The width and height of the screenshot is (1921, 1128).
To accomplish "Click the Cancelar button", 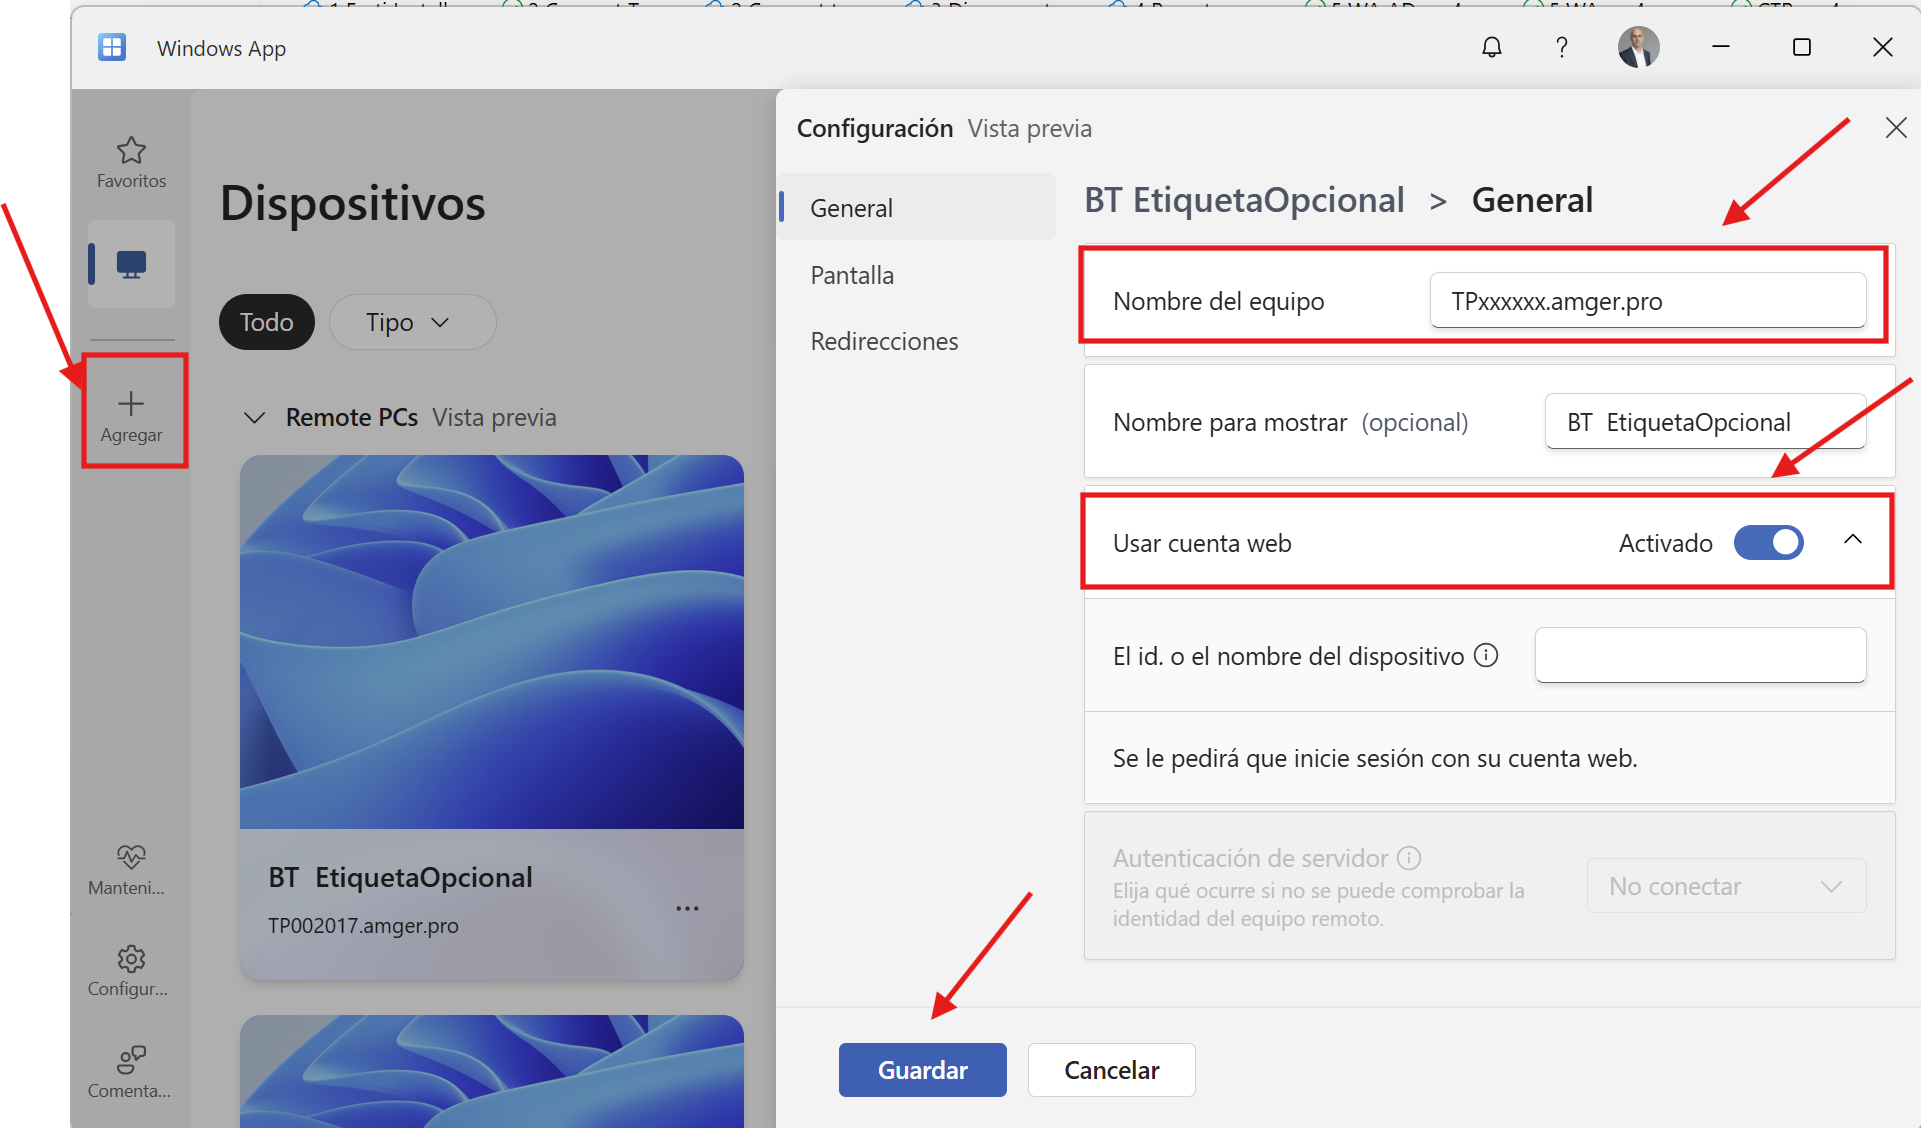I will pyautogui.click(x=1111, y=1070).
